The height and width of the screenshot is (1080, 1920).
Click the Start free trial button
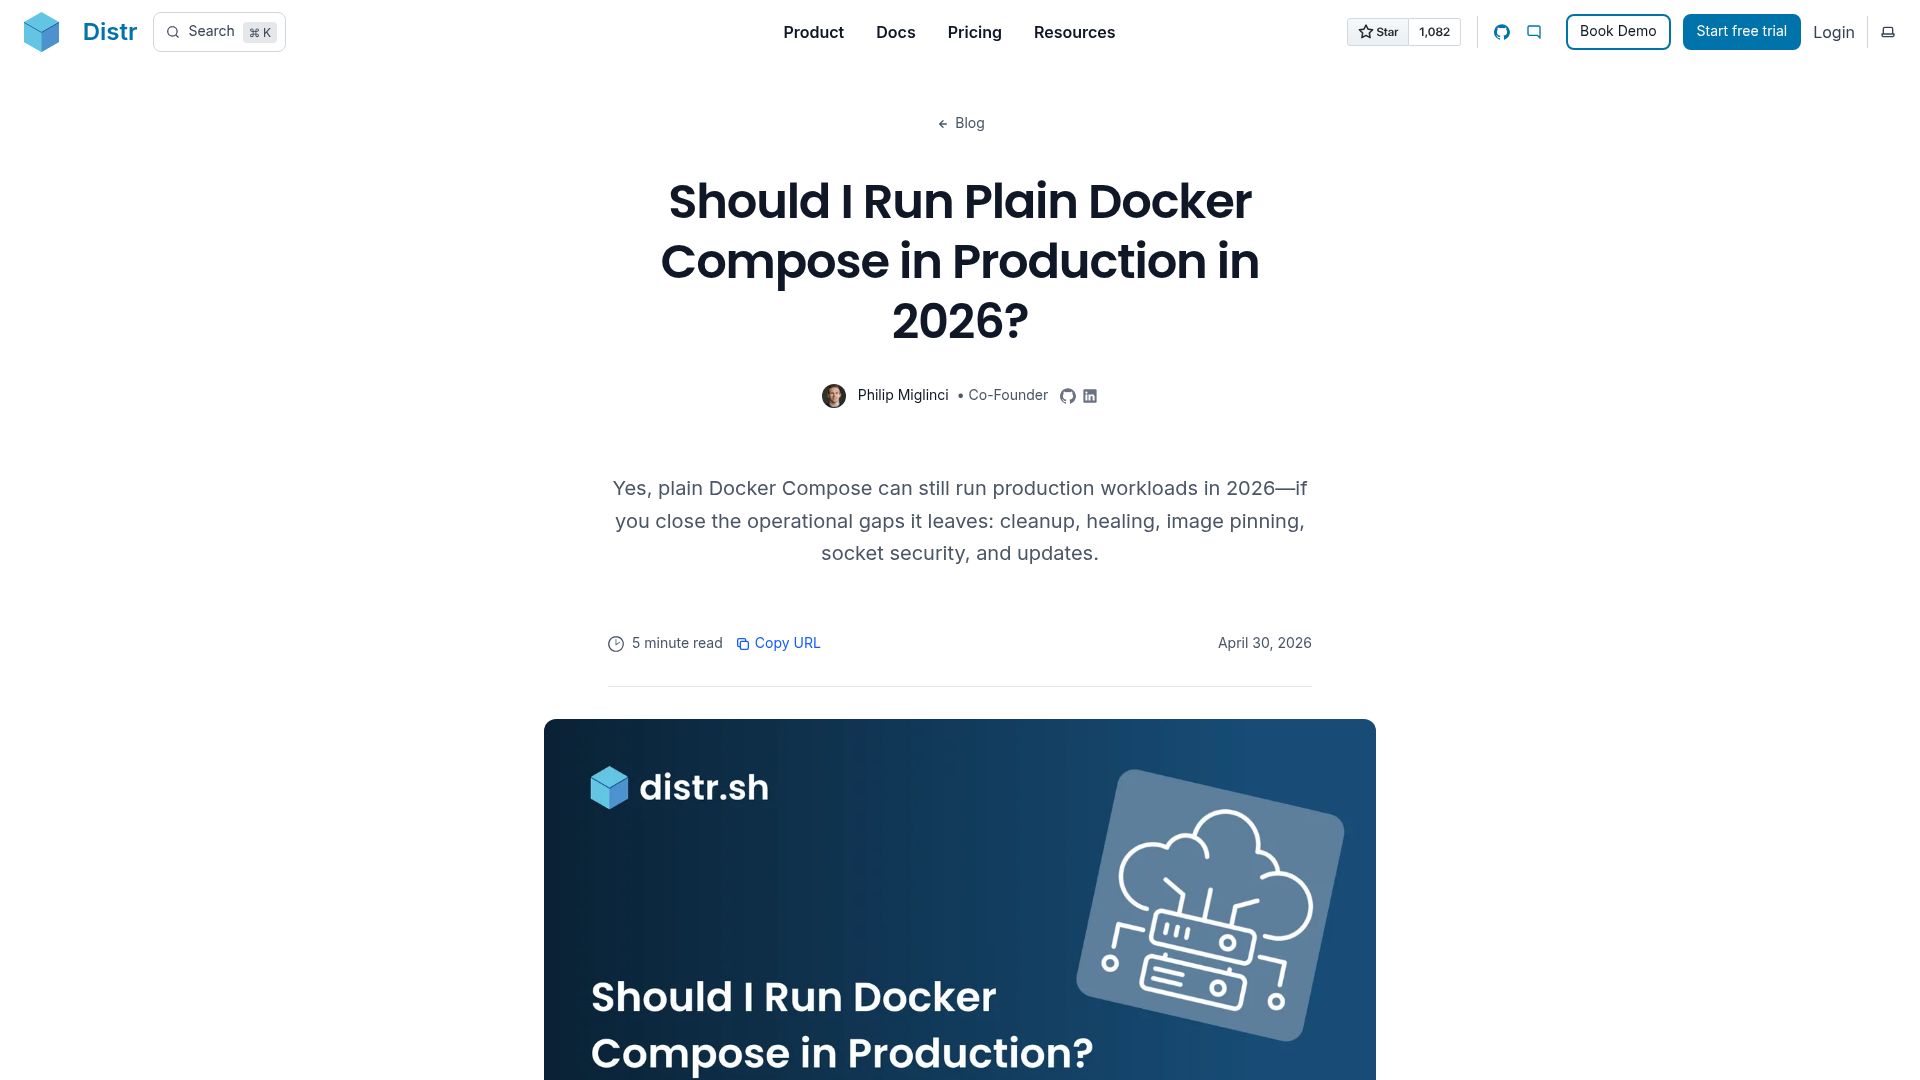tap(1741, 32)
